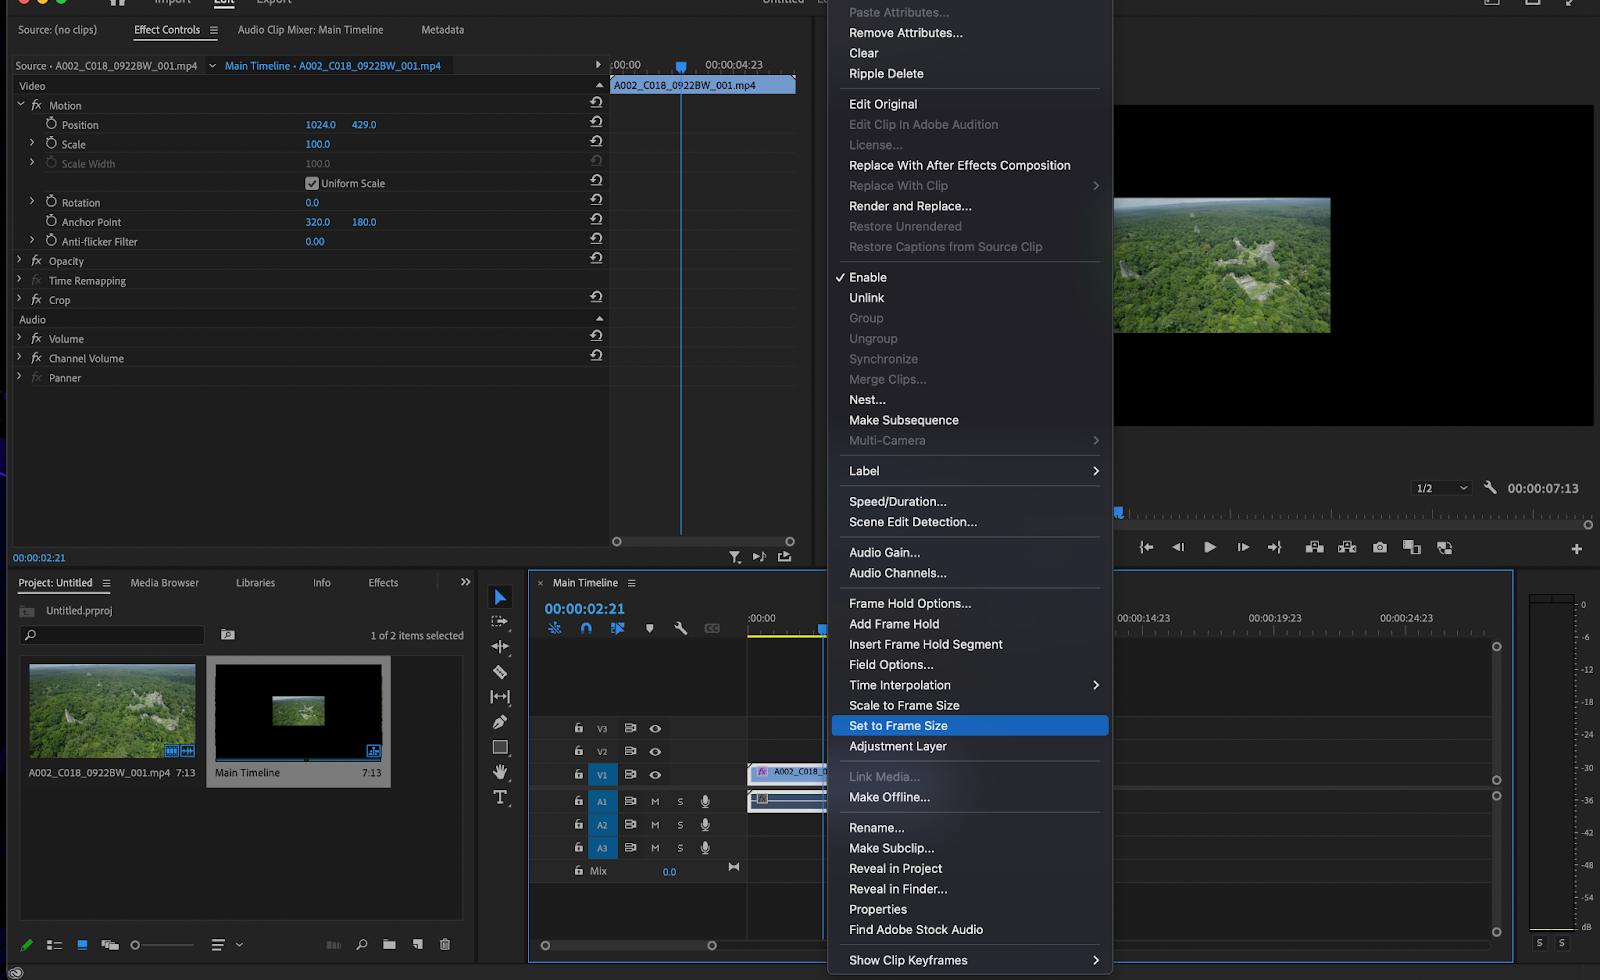The height and width of the screenshot is (980, 1600).
Task: Select the Hand tool
Action: (x=500, y=772)
